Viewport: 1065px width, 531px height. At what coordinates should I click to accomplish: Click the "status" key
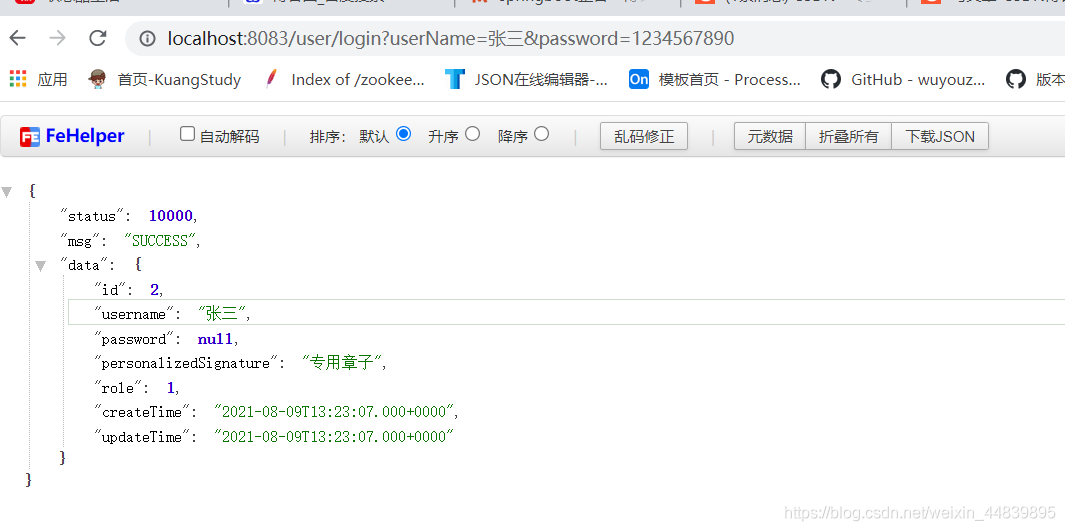coord(92,217)
